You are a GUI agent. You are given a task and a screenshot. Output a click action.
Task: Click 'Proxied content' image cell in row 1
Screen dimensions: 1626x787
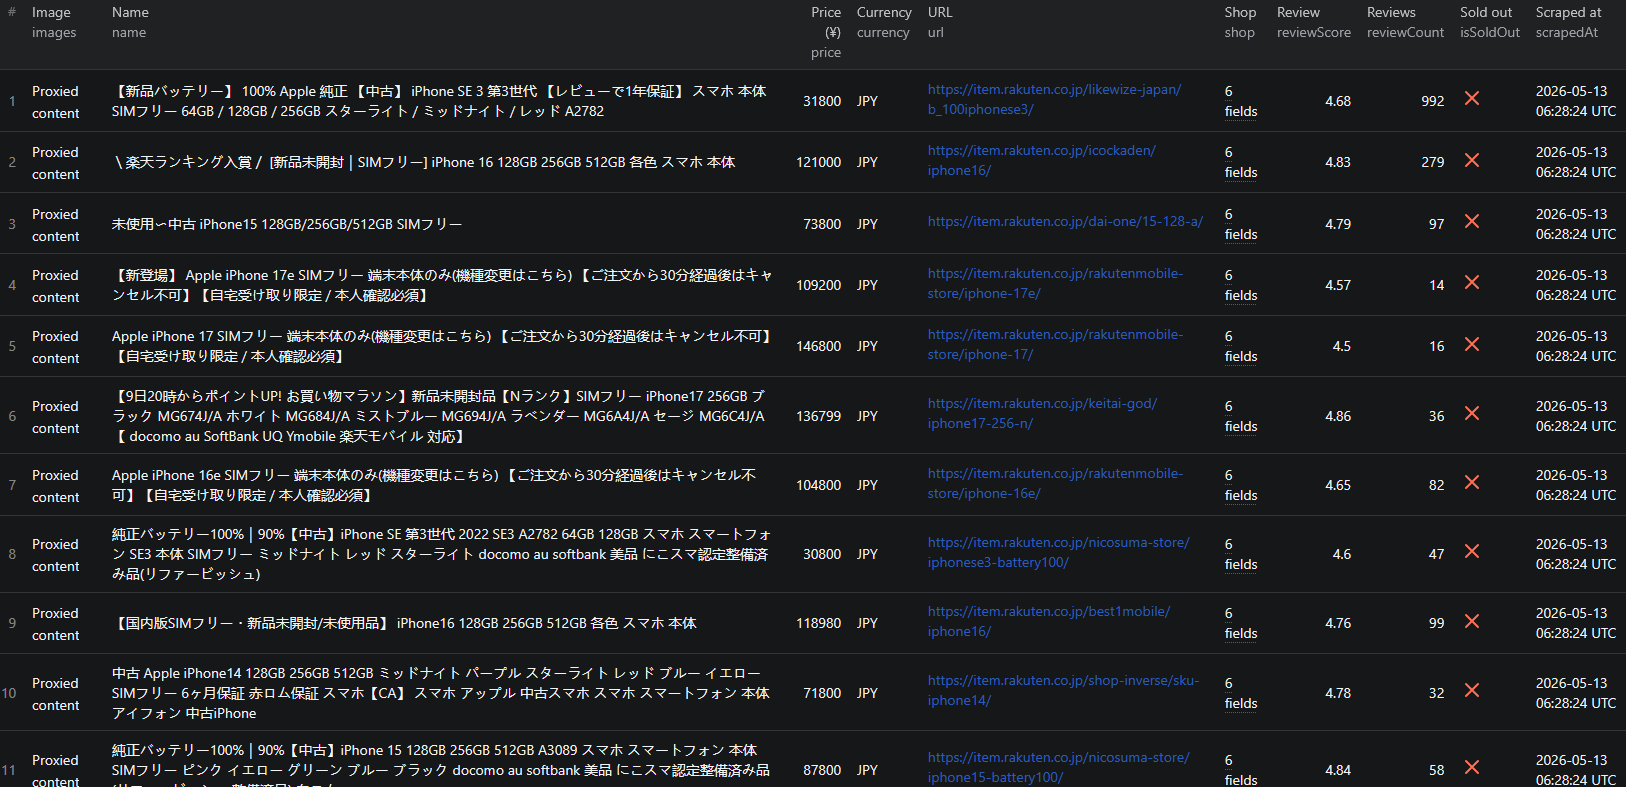tap(55, 102)
